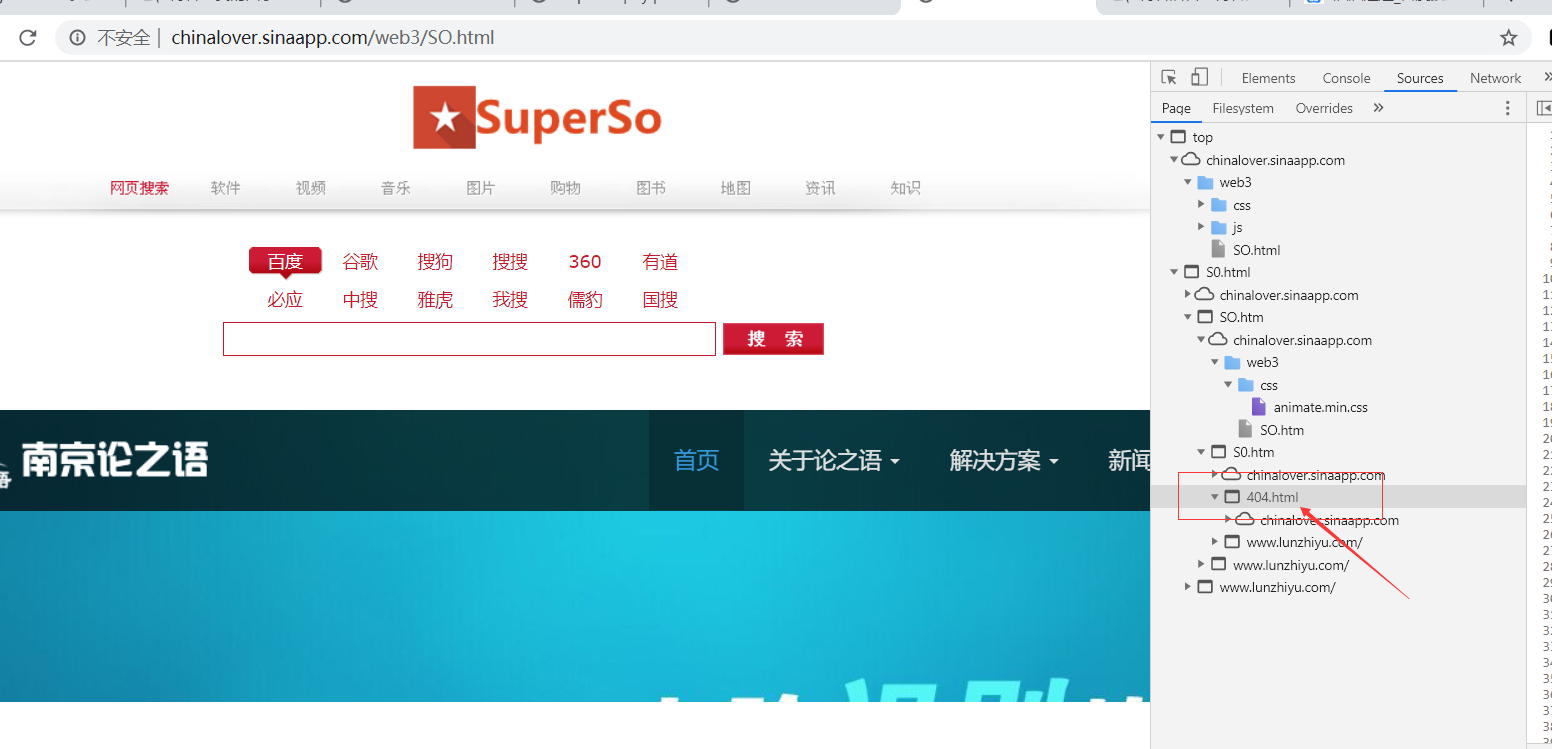Select the 404.html frame row
The width and height of the screenshot is (1552, 749).
[x=1338, y=497]
